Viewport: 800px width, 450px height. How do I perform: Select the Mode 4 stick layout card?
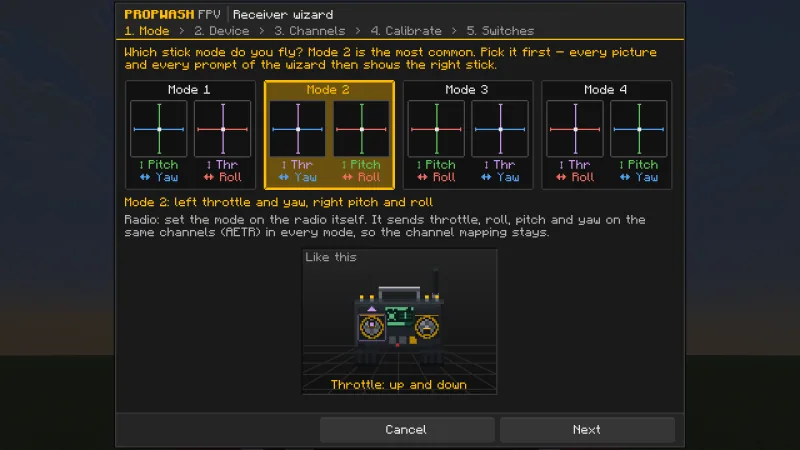[607, 135]
